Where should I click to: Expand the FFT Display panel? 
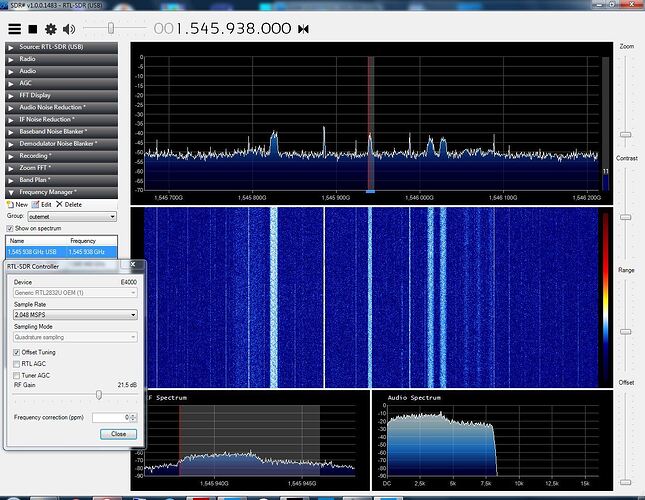(x=61, y=95)
